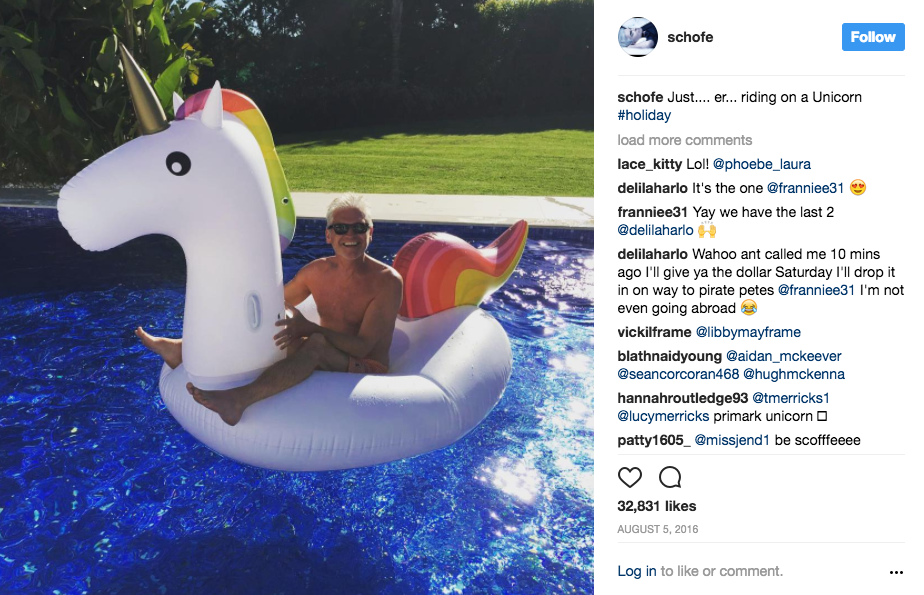Open the @phoebe_laura mention
Screen dimensions: 924x595
[762, 164]
